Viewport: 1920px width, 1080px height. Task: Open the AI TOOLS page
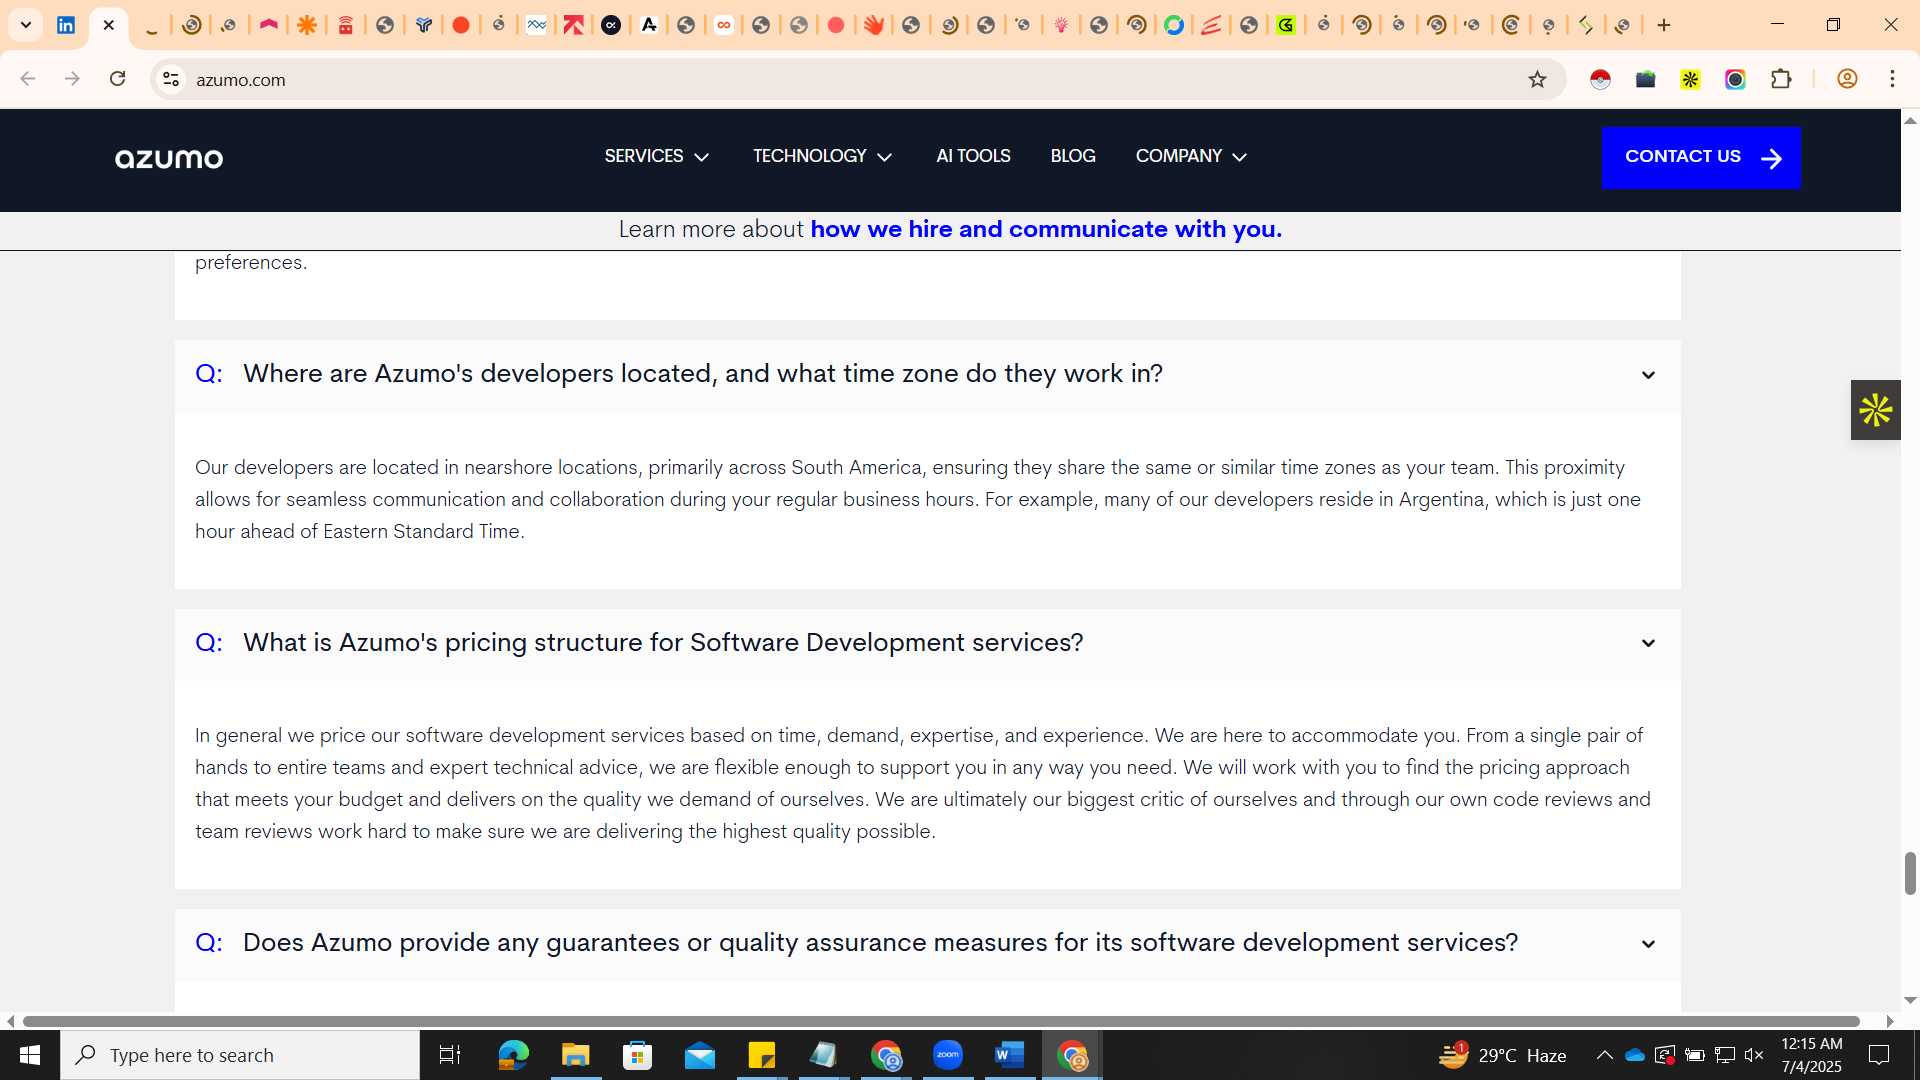click(x=973, y=156)
